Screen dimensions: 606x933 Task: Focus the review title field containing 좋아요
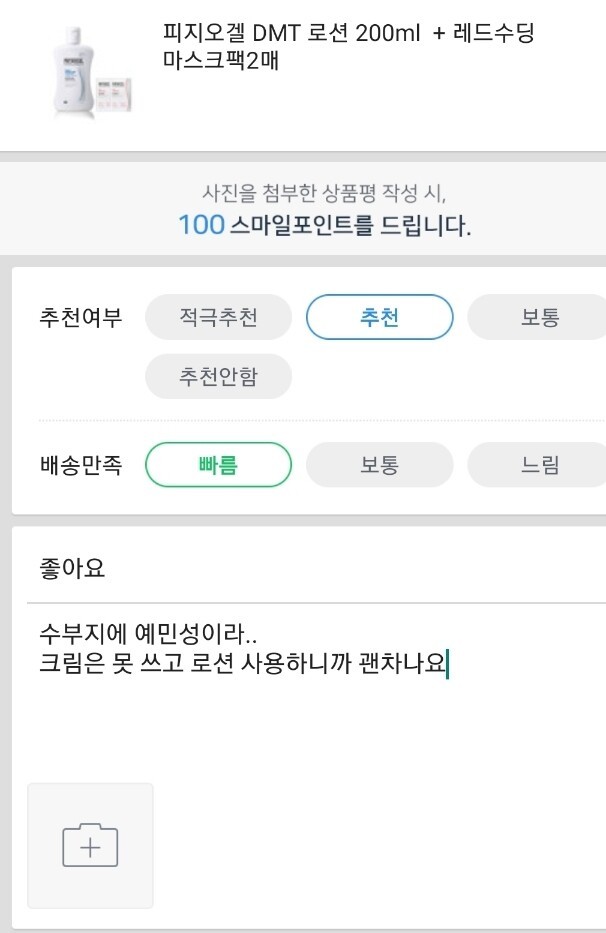point(316,568)
